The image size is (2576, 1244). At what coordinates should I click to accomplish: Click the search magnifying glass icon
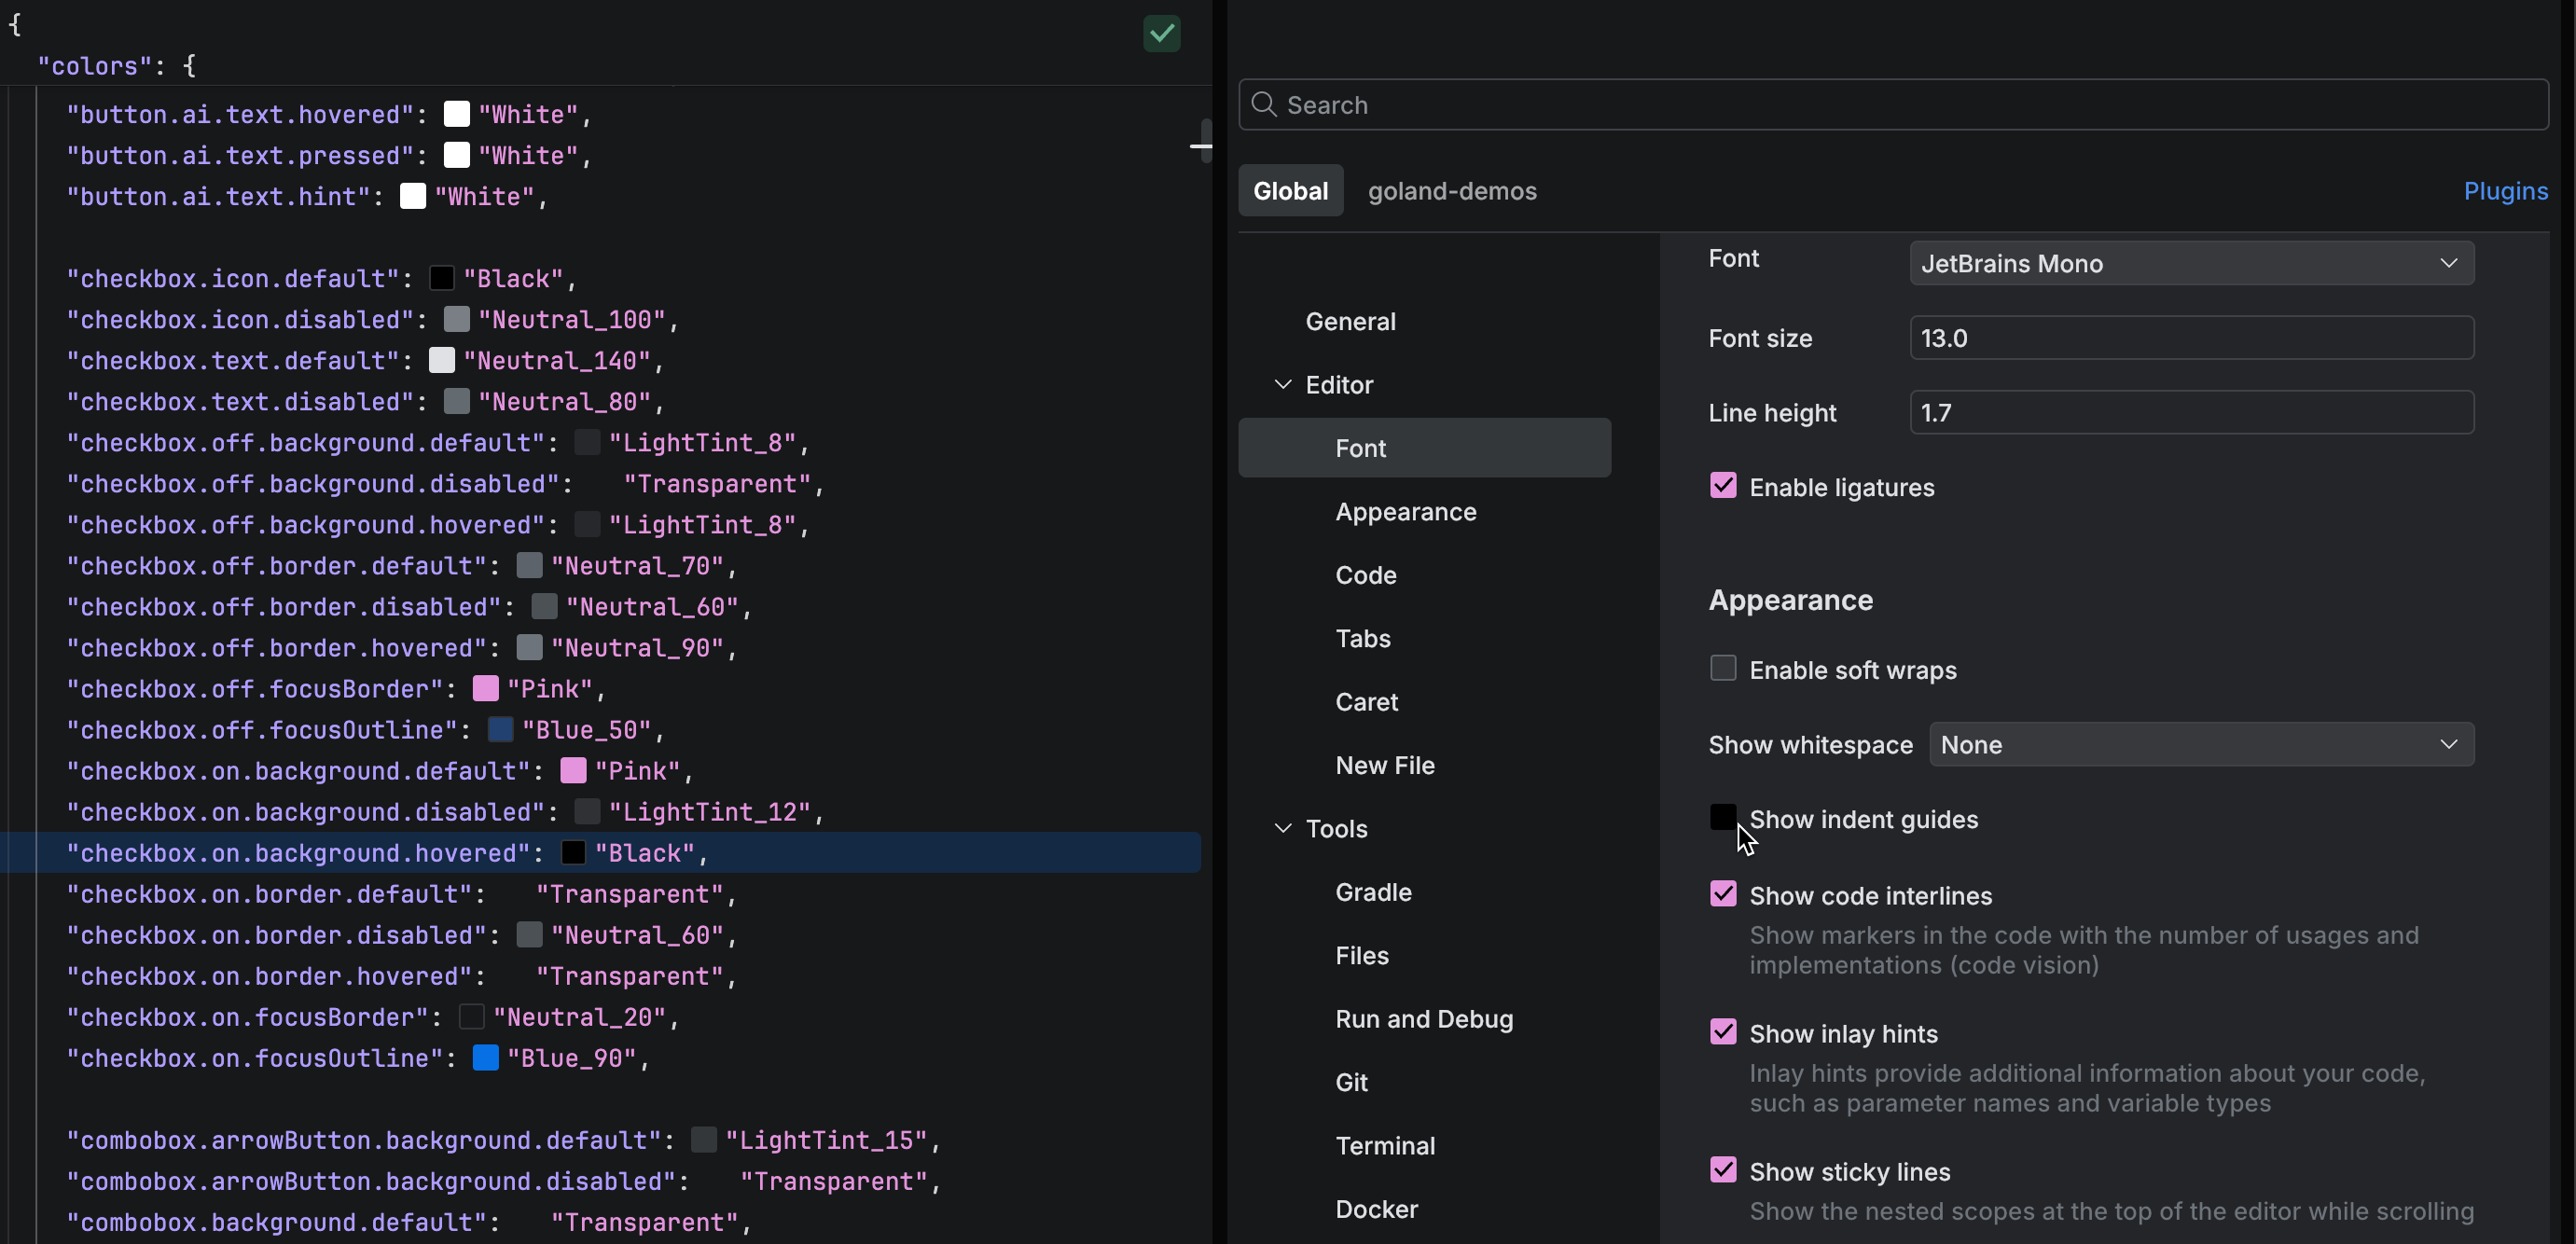(x=1263, y=104)
